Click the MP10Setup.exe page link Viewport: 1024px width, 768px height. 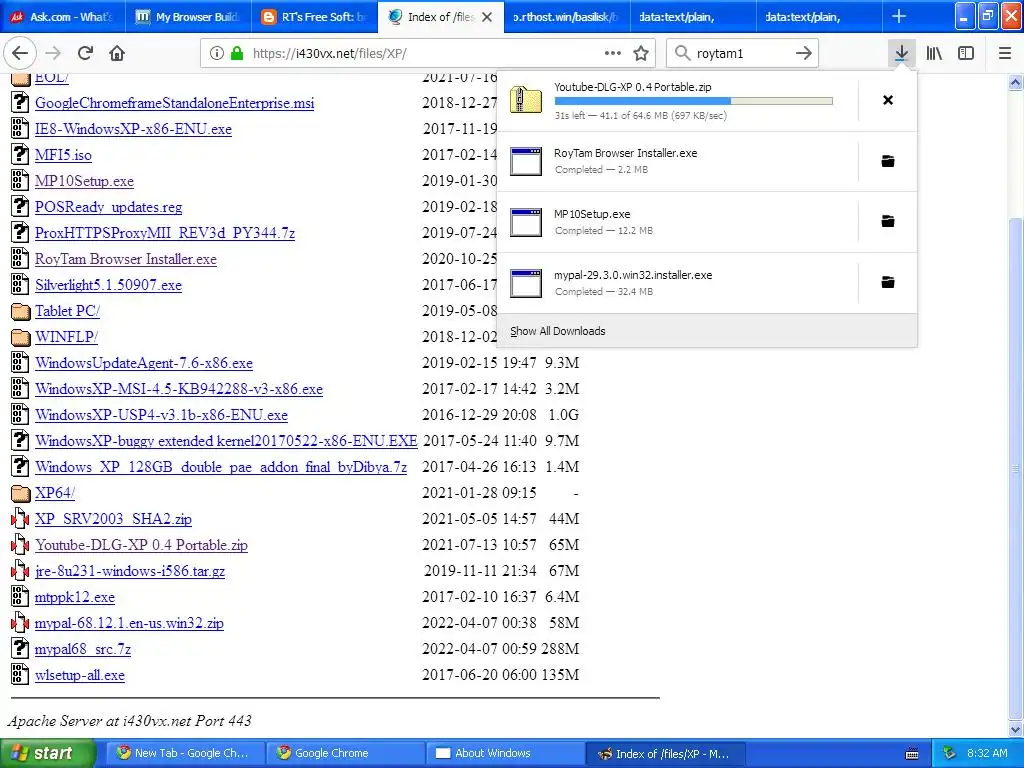pos(84,181)
